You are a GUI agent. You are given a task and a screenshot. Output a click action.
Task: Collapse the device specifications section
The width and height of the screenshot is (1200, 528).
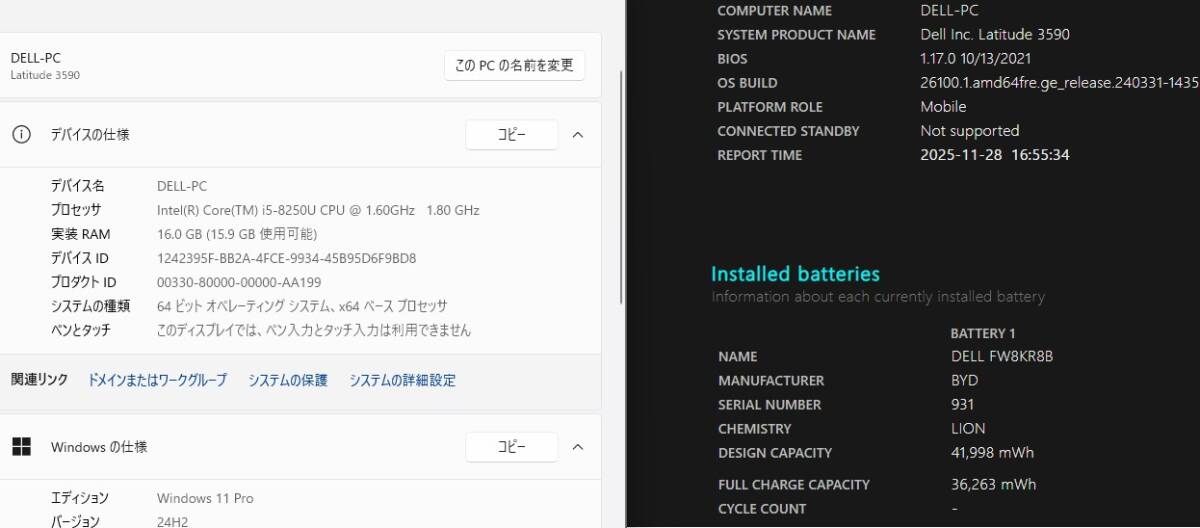(x=577, y=135)
